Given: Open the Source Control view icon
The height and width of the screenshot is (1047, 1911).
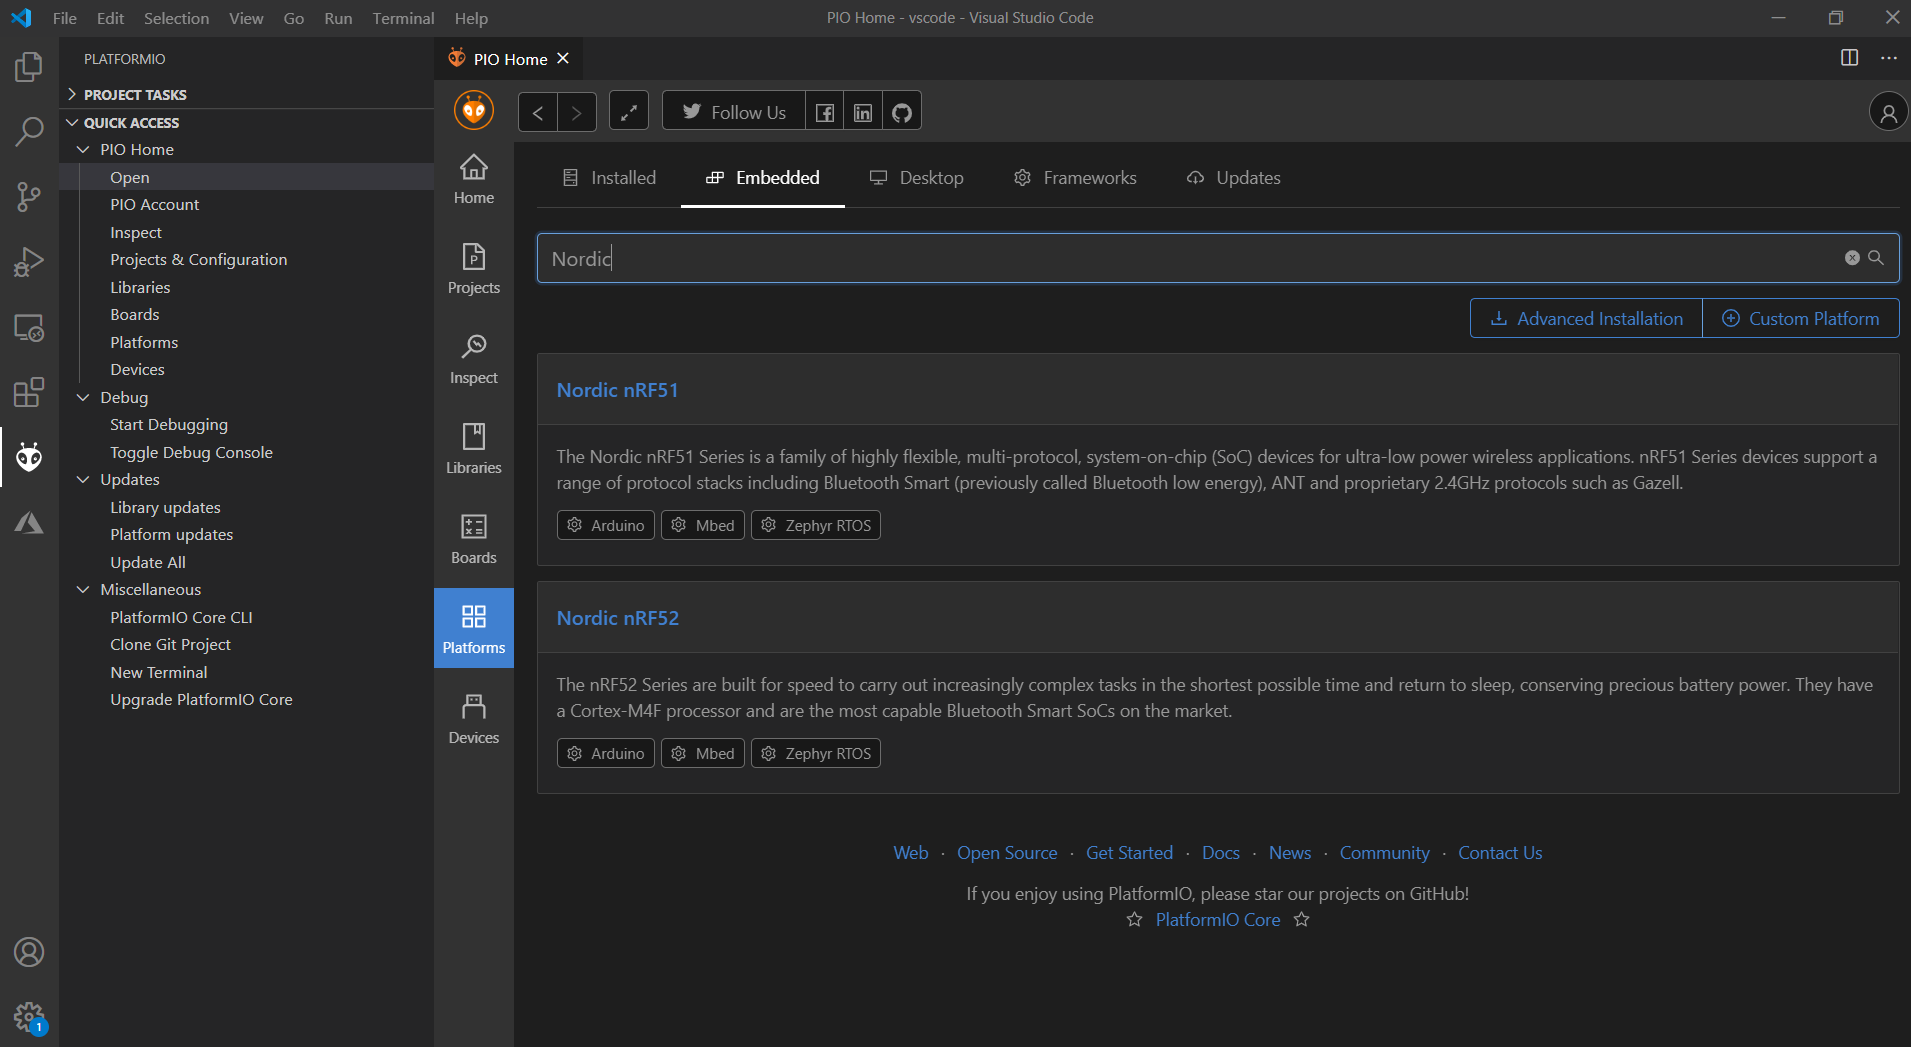Looking at the screenshot, I should tap(29, 197).
